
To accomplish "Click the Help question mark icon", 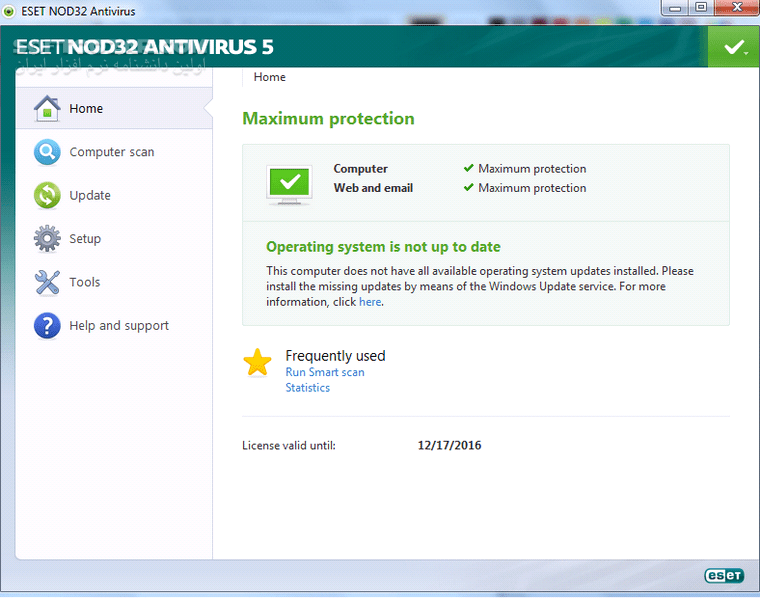I will (47, 326).
